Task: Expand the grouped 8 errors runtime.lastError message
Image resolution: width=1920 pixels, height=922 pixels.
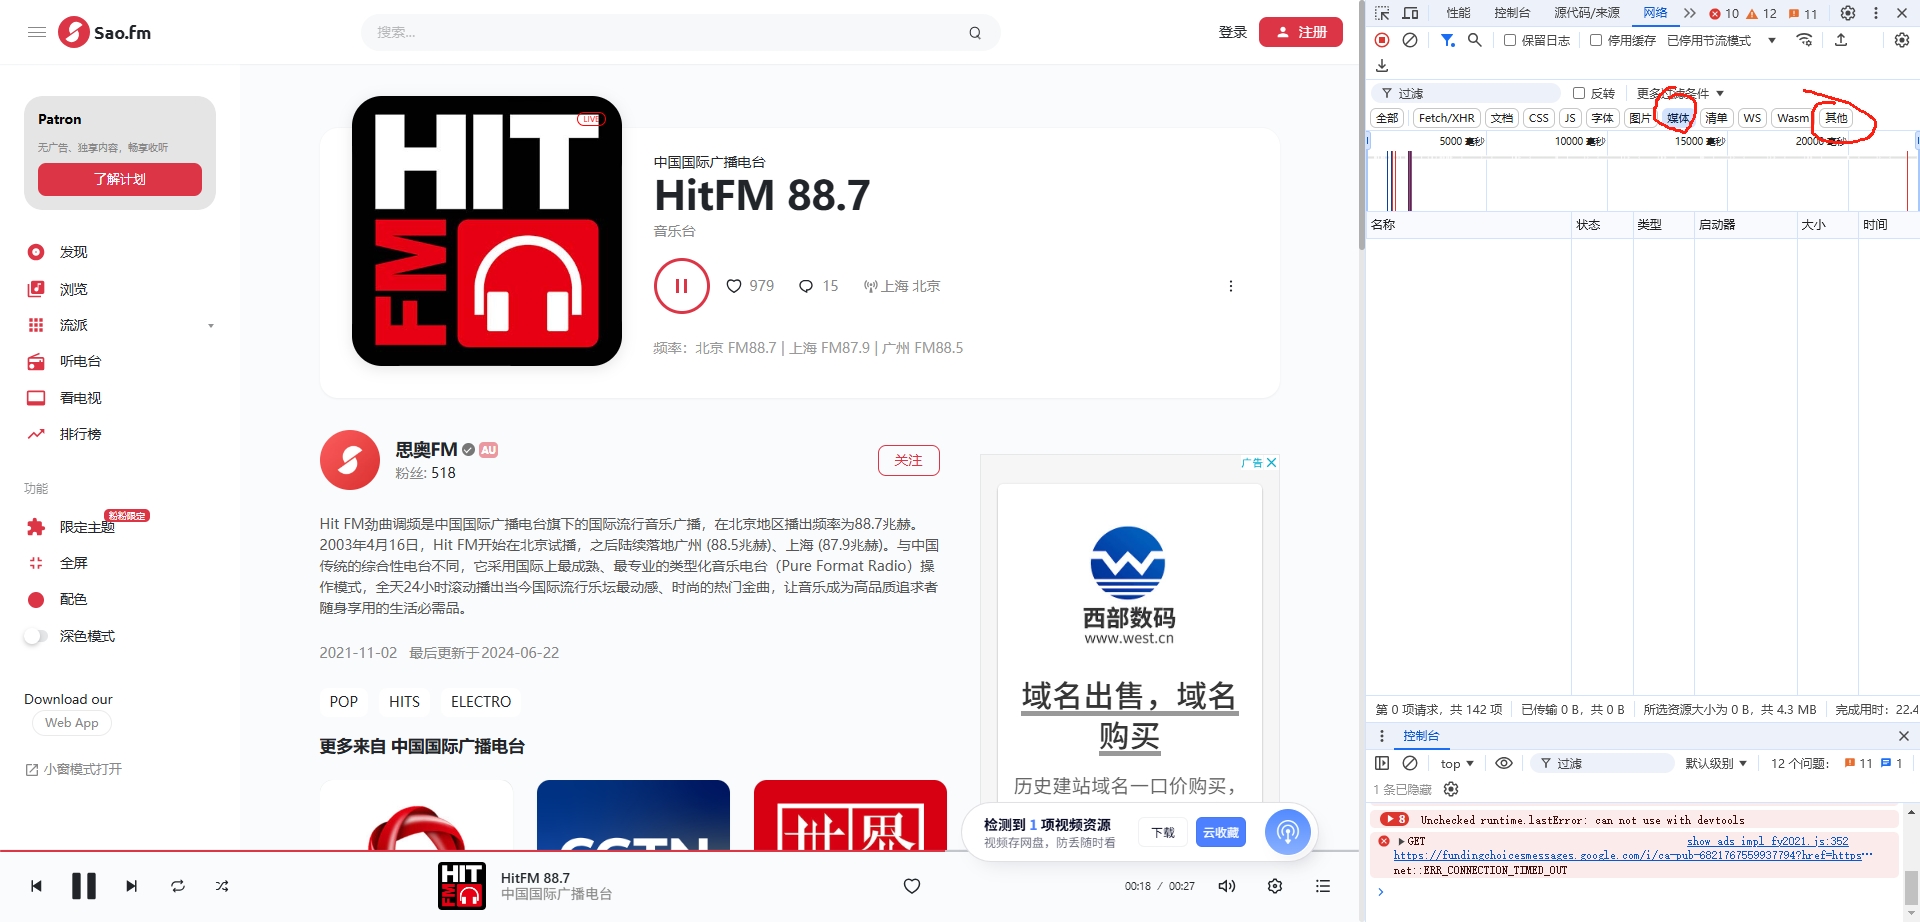Action: coord(1396,819)
